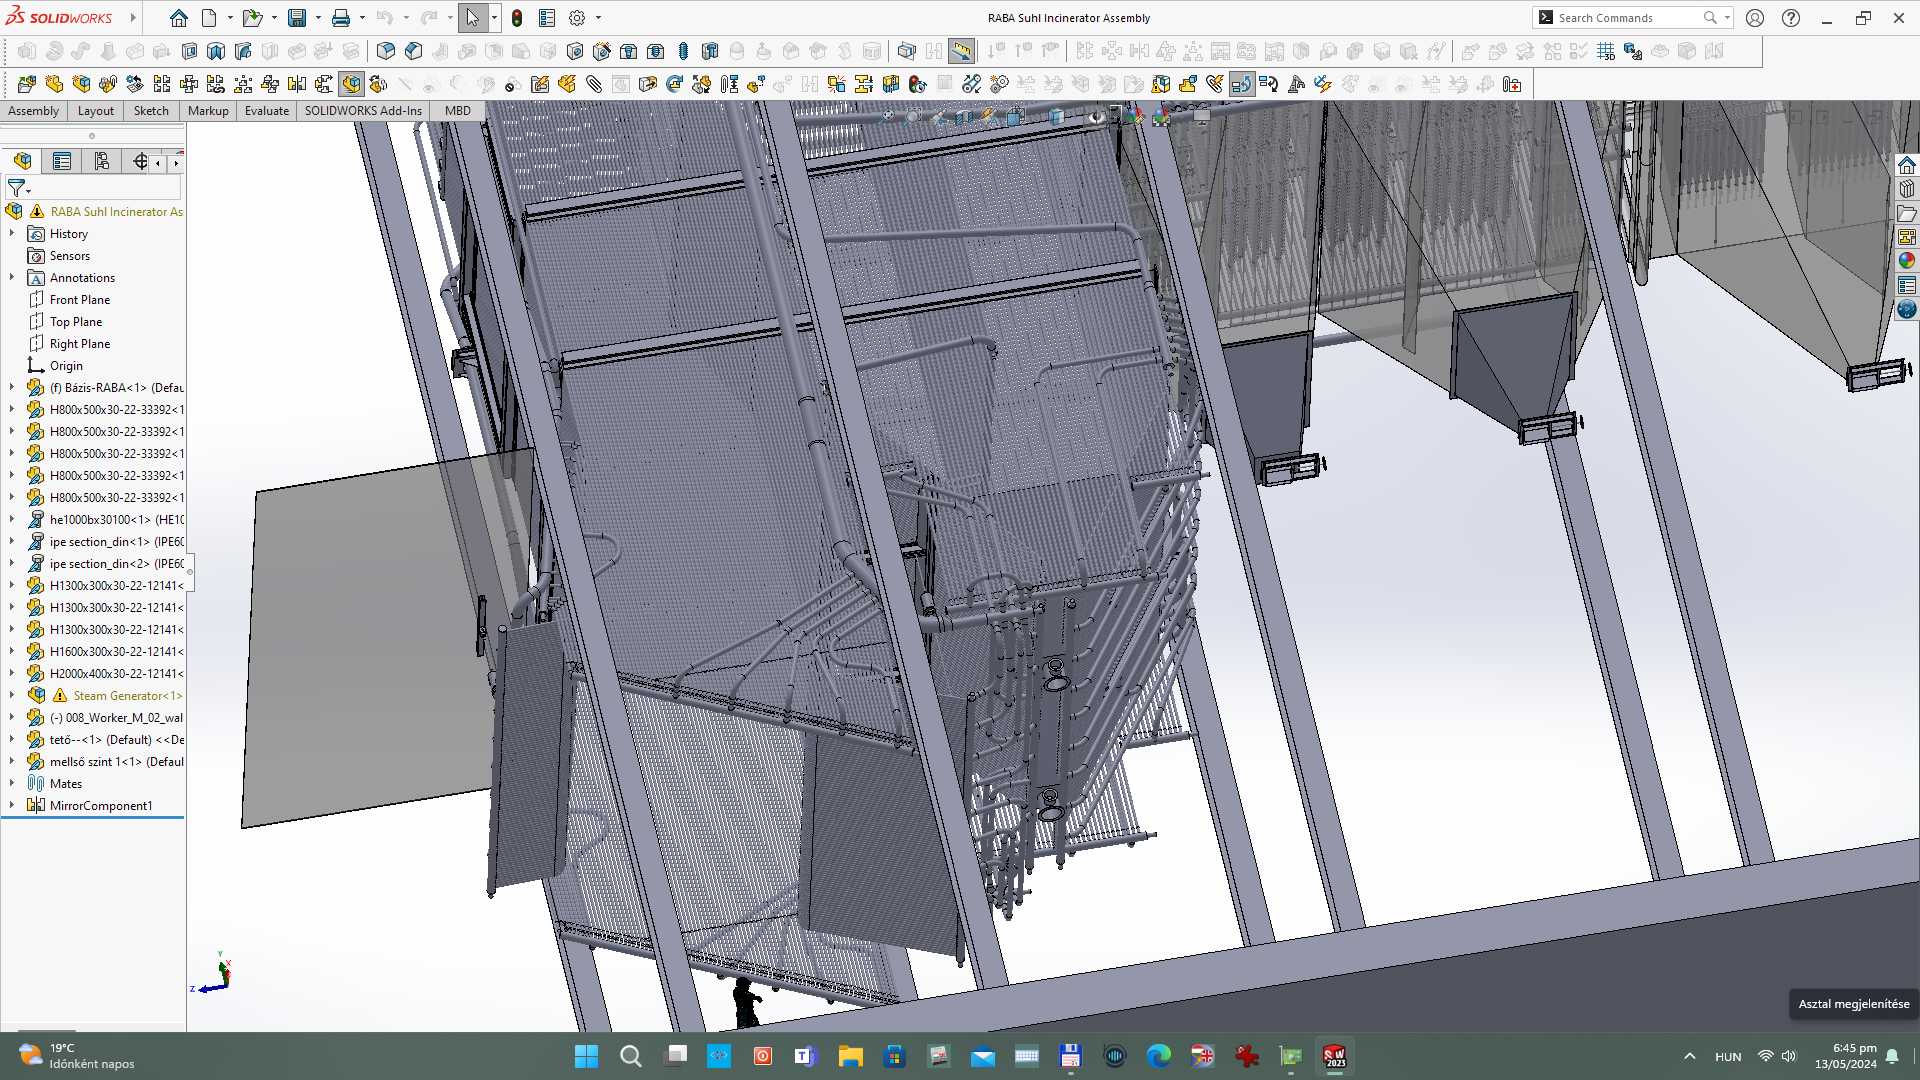This screenshot has width=1920, height=1080.
Task: Click the SolidWorks home icon
Action: point(179,18)
